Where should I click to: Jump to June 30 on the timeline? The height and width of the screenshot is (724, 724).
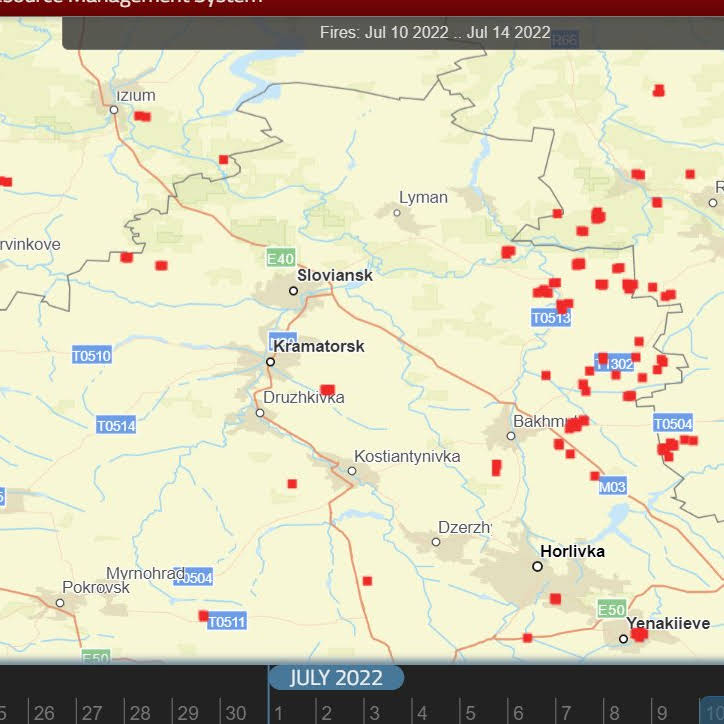pyautogui.click(x=236, y=712)
